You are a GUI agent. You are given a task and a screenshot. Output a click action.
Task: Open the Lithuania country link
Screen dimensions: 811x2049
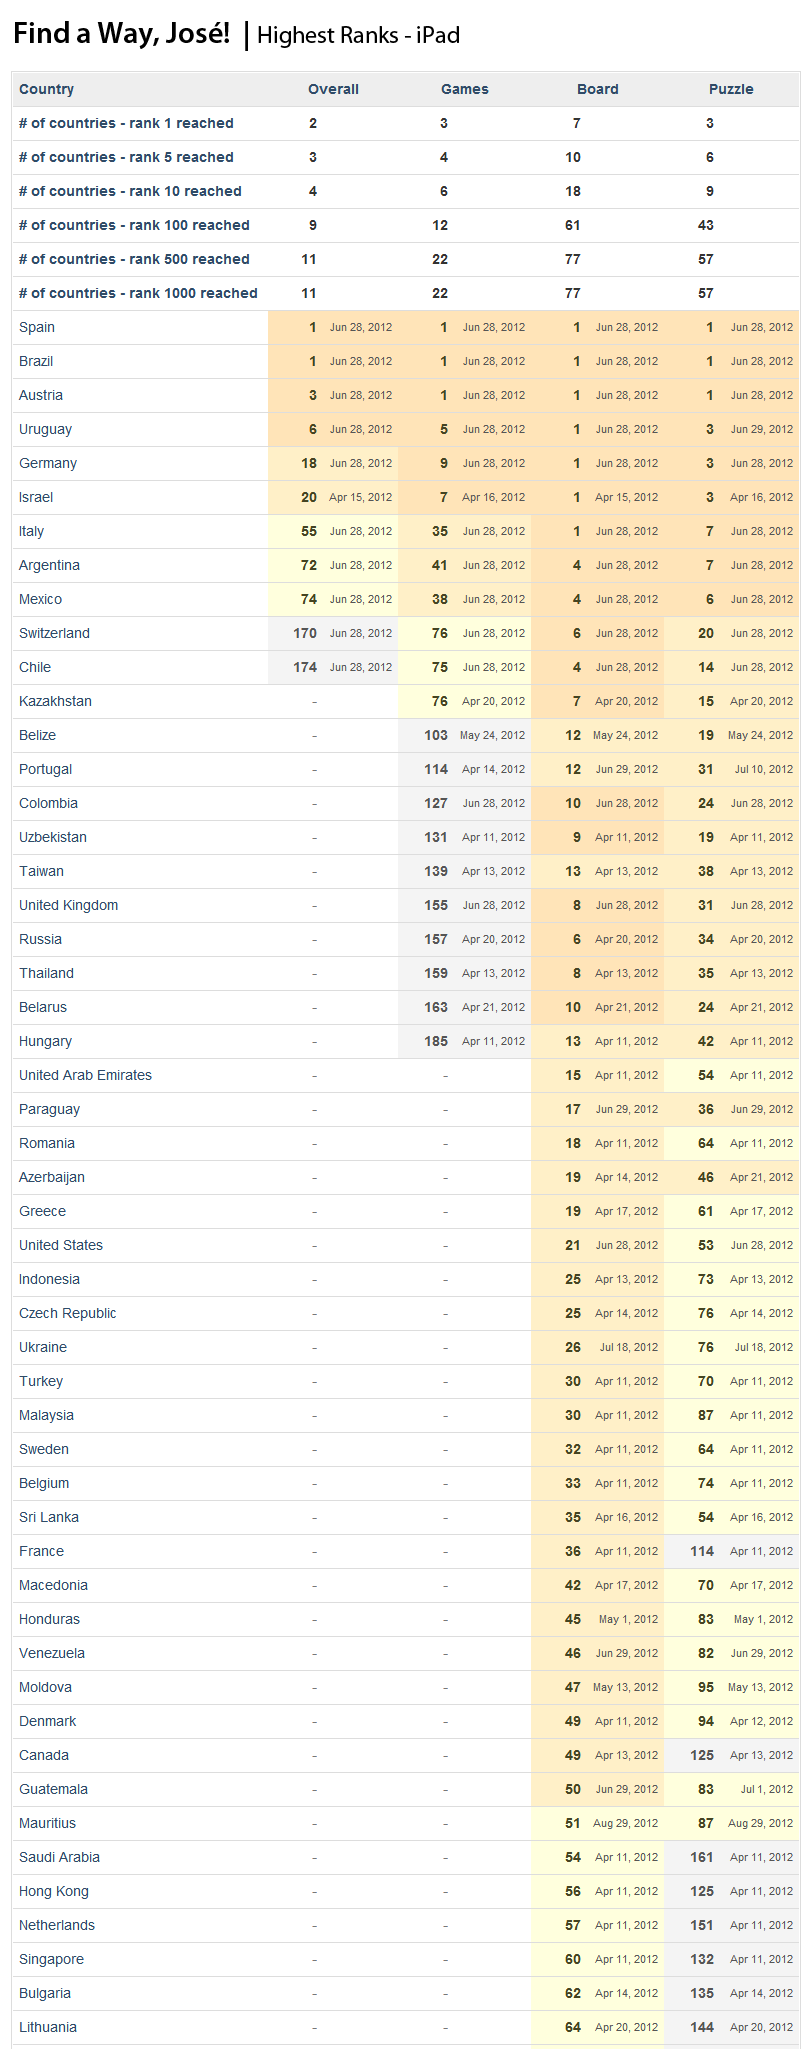tap(48, 2027)
